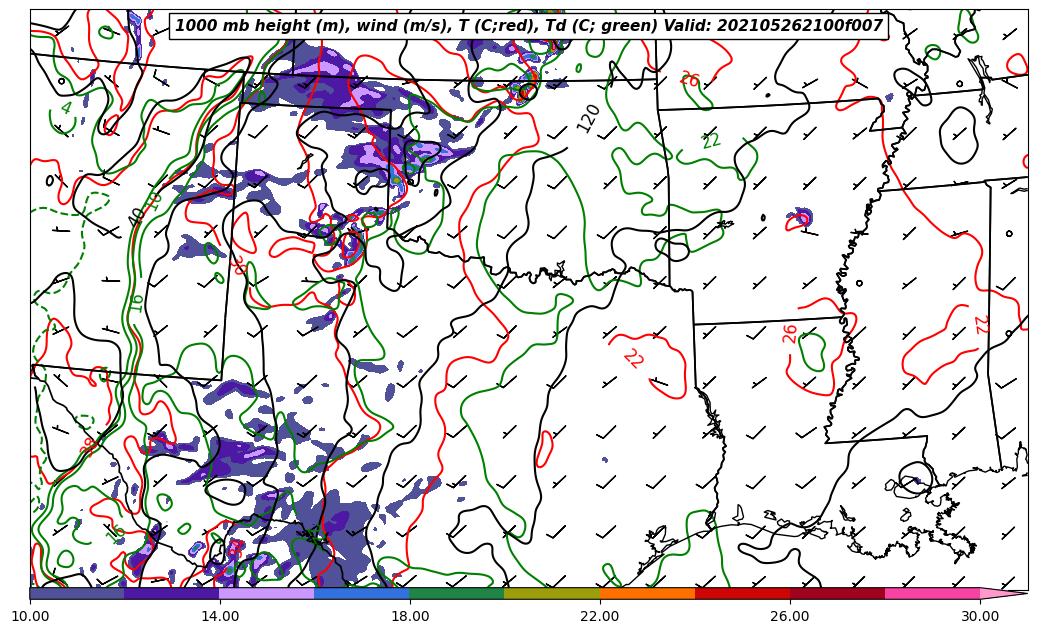The width and height of the screenshot is (1037, 633).
Task: Click the black 0 height contour label
Action: 51,181
